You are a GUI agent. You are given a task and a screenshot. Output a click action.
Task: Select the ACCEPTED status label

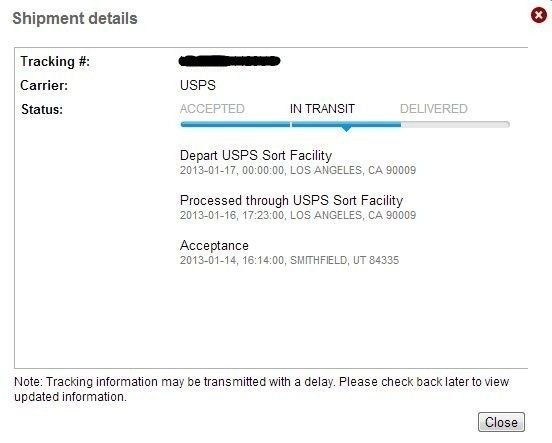coord(212,109)
